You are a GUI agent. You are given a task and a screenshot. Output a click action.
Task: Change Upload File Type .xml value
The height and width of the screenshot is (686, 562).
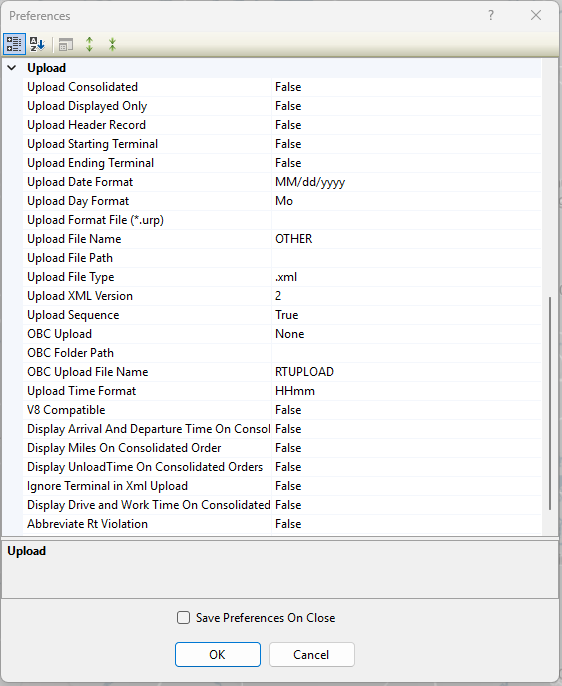click(406, 277)
